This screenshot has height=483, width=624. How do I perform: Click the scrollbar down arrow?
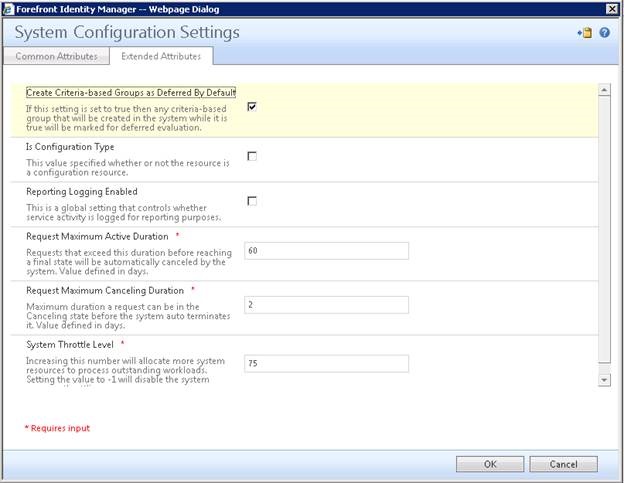pos(604,380)
